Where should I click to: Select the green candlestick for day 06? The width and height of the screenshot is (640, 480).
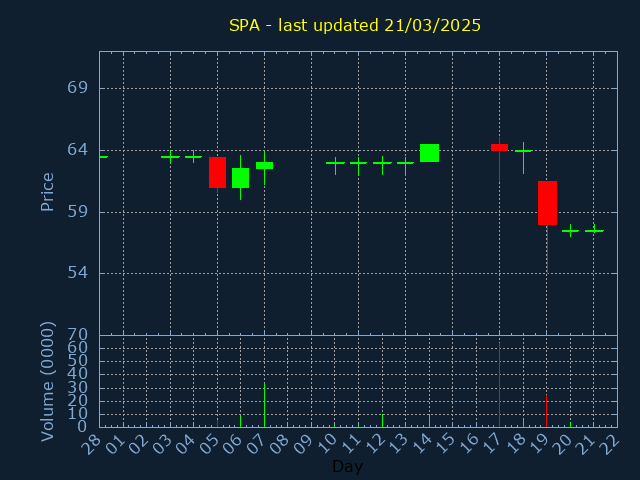pos(240,178)
